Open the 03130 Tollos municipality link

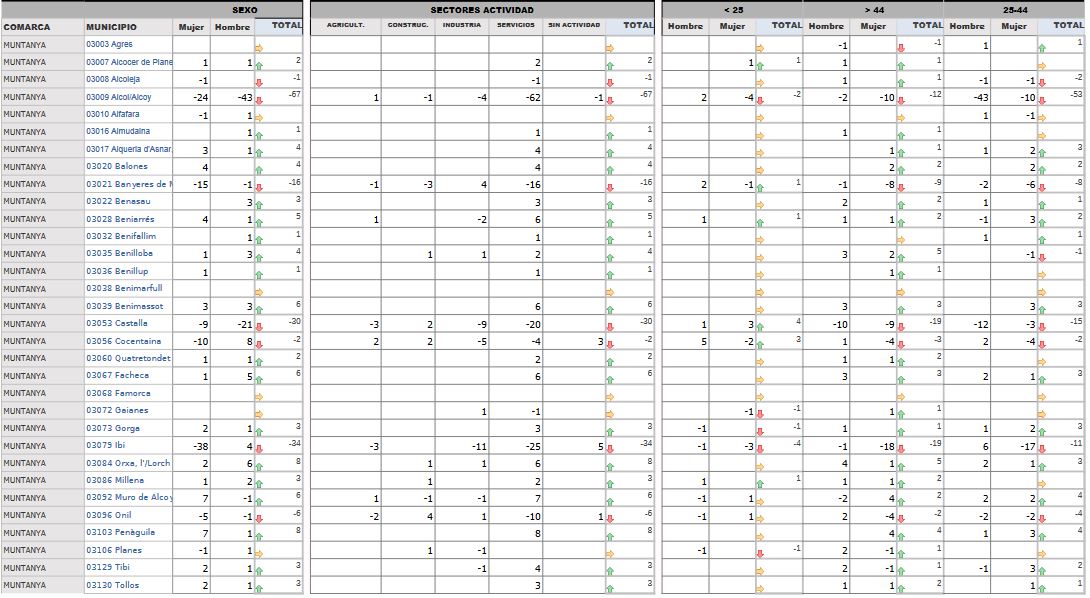112,585
